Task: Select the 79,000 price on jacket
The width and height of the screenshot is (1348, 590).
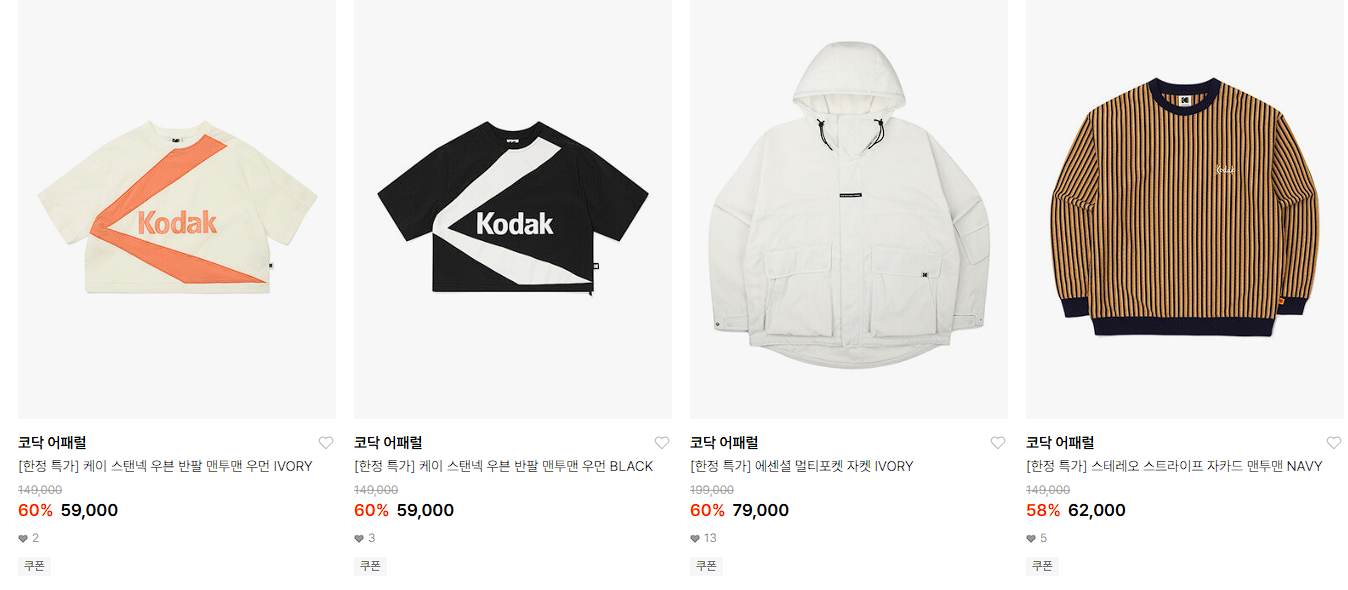Action: click(x=761, y=511)
